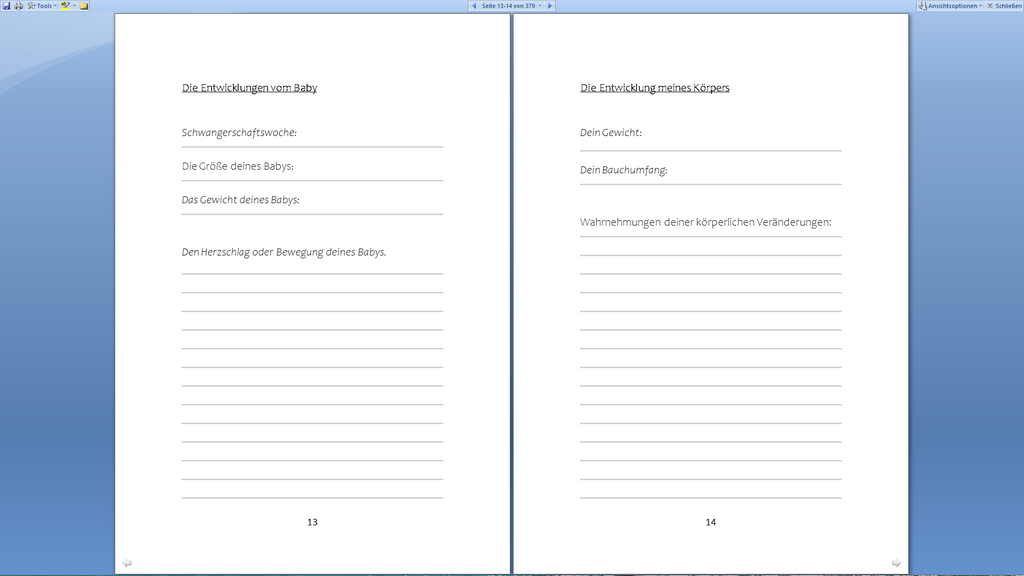Viewport: 1024px width, 576px height.
Task: Open the 'Seite 13-14 von 379' page dropdown
Action: click(511, 6)
